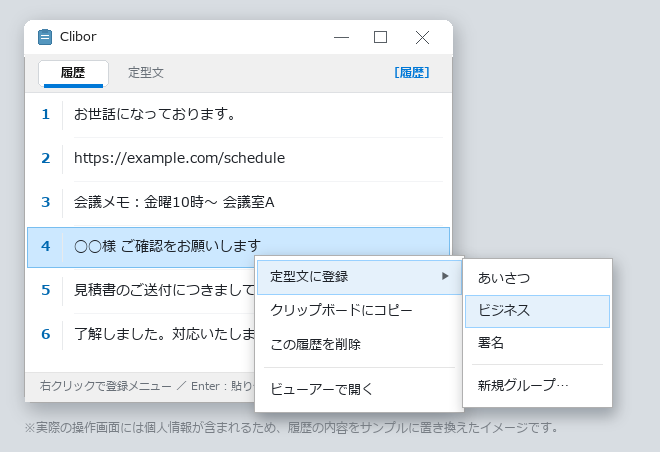Choose クリップボードにコピー from context menu
Viewport: 660px width, 452px height.
359,311
